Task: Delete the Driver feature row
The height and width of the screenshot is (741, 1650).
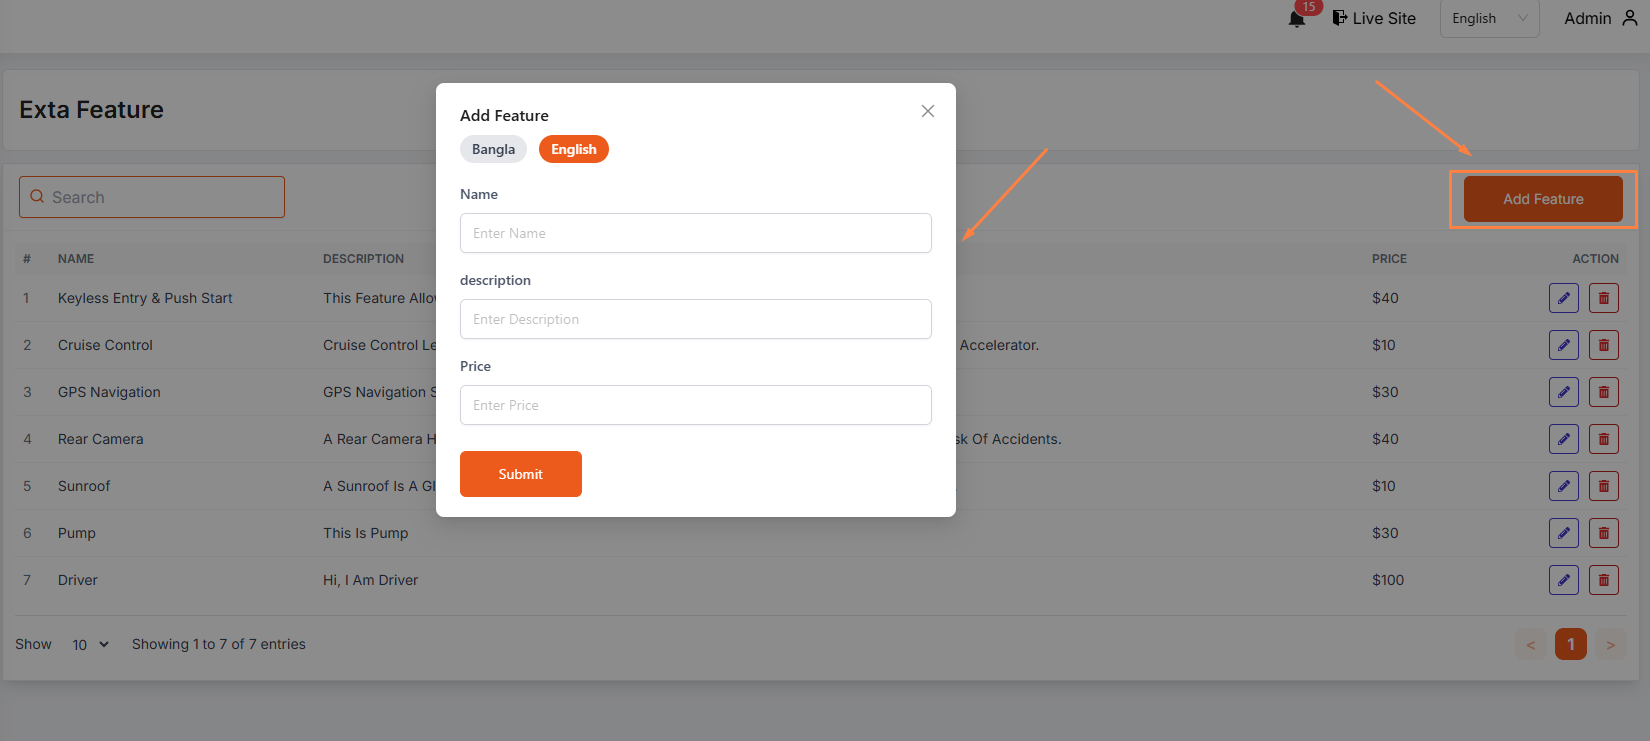Action: (1603, 580)
